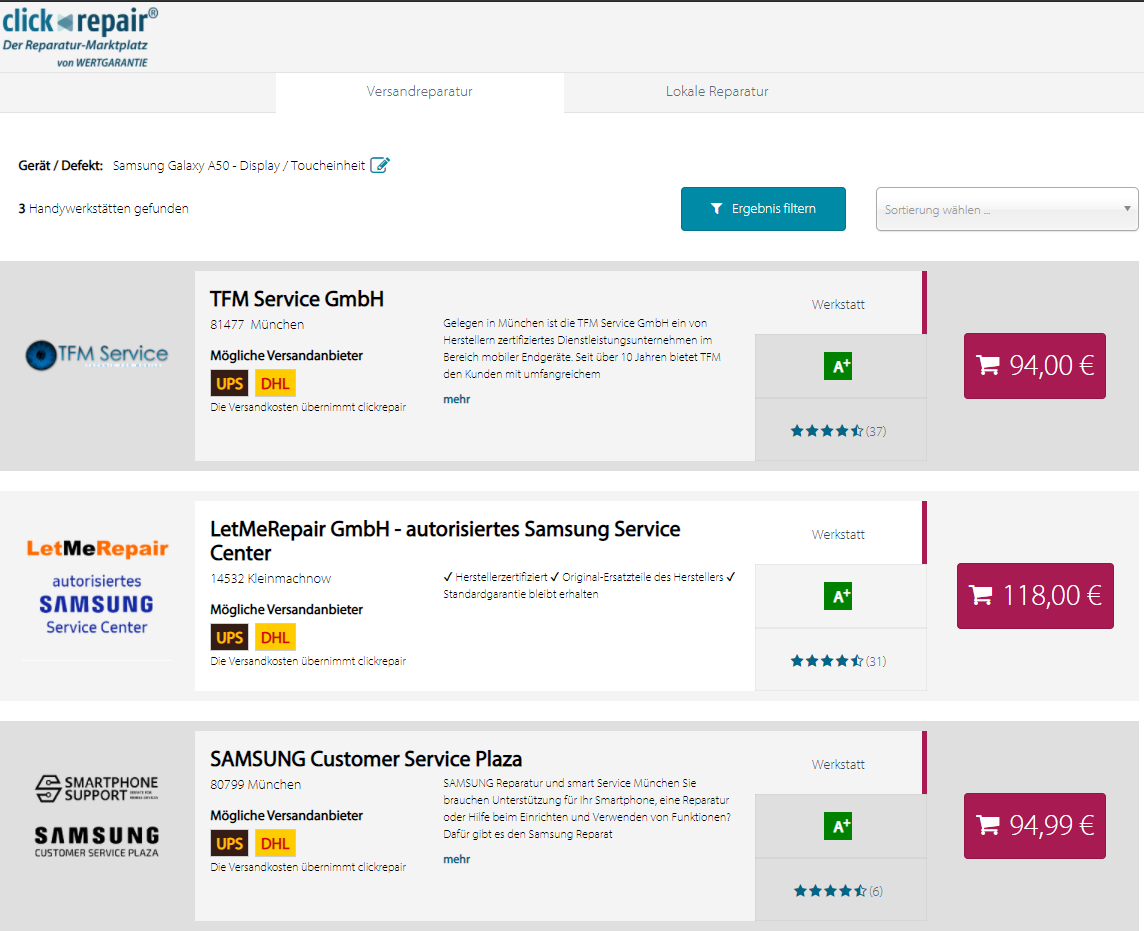The image size is (1144, 931).
Task: Click A+ badge for SAMSUNG Customer Service Plaza
Action: (x=838, y=826)
